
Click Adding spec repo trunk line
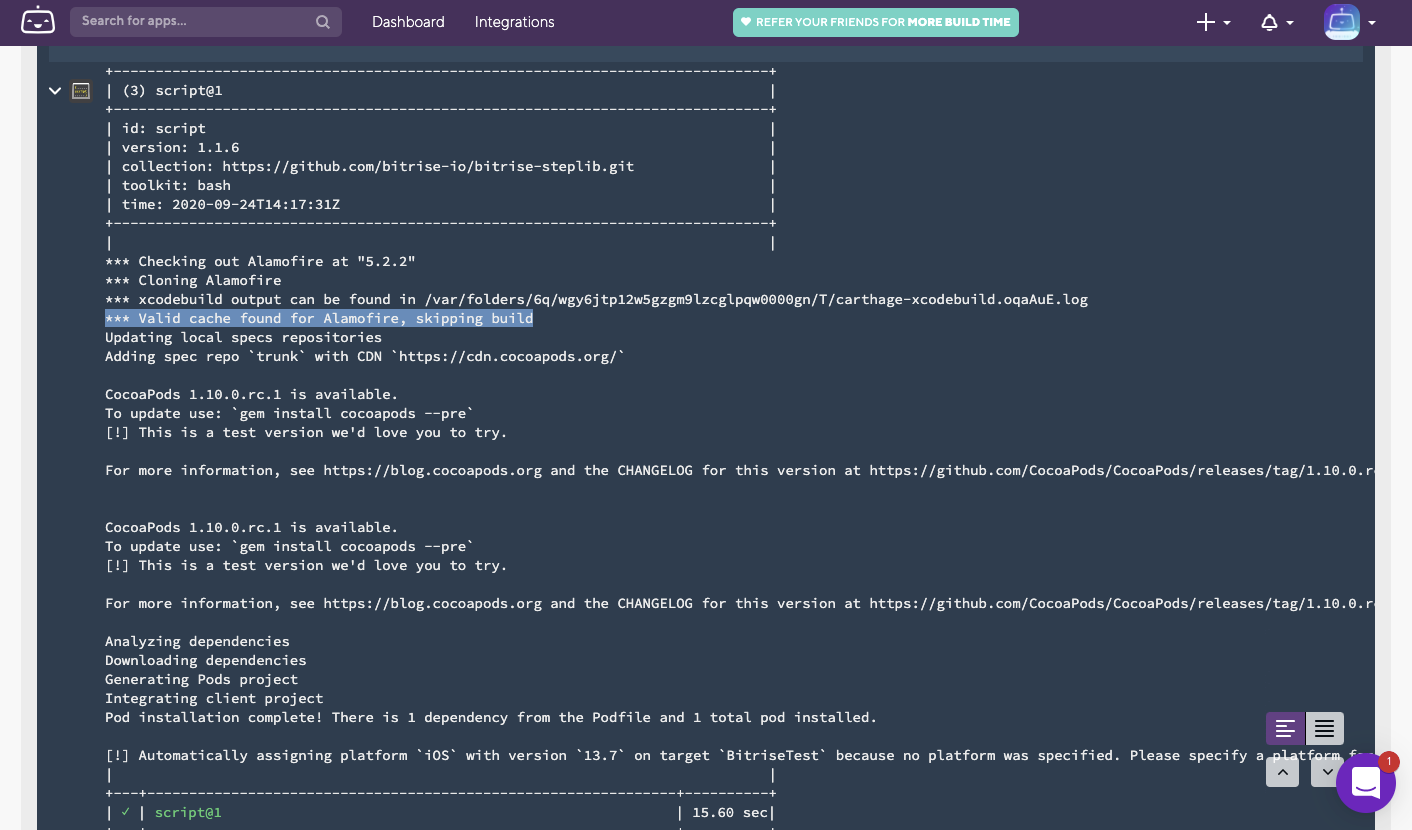365,357
